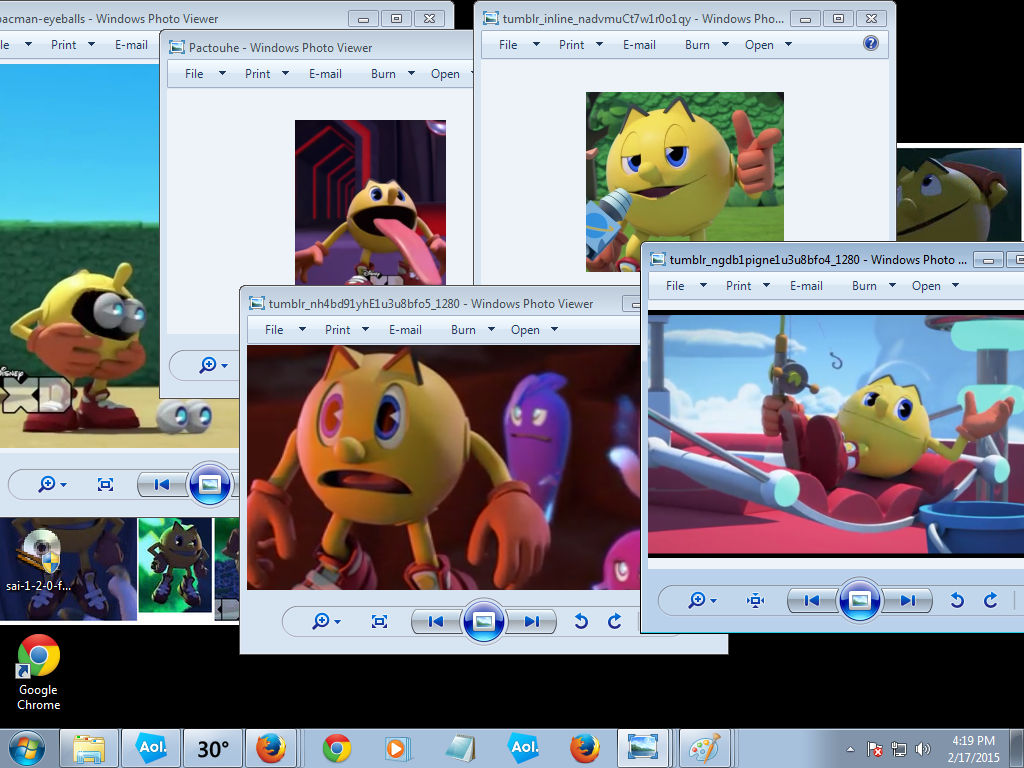Viewport: 1024px width, 768px height.
Task: Start slide show in tumblr_nh4bd91 window
Action: 483,621
